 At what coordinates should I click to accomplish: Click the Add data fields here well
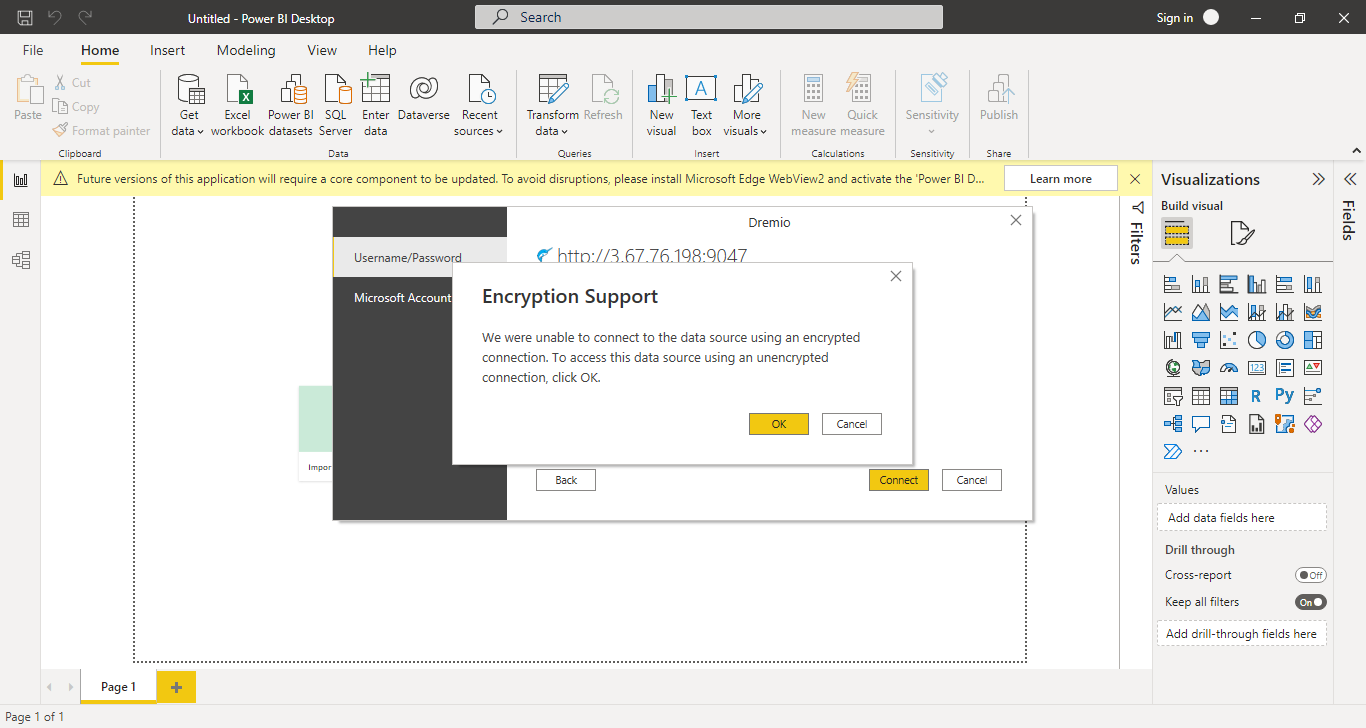point(1242,518)
